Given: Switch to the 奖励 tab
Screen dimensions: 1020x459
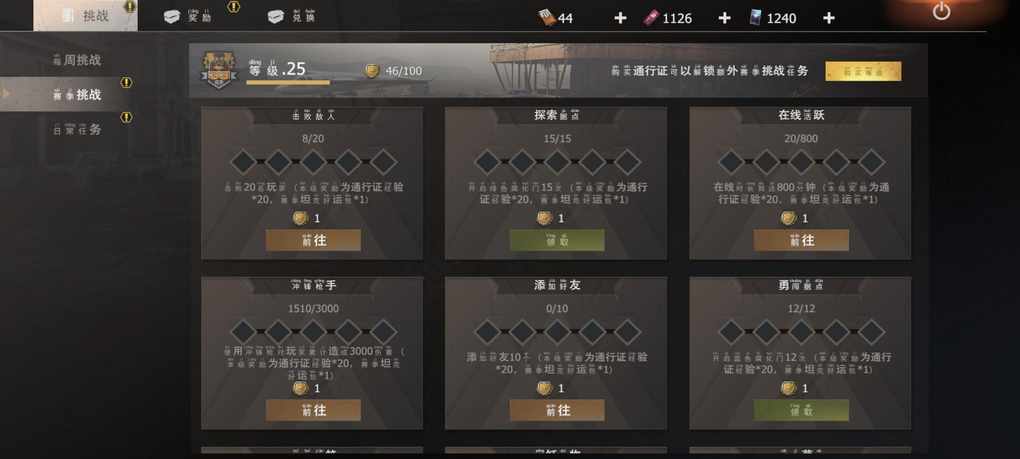Looking at the screenshot, I should click(188, 17).
